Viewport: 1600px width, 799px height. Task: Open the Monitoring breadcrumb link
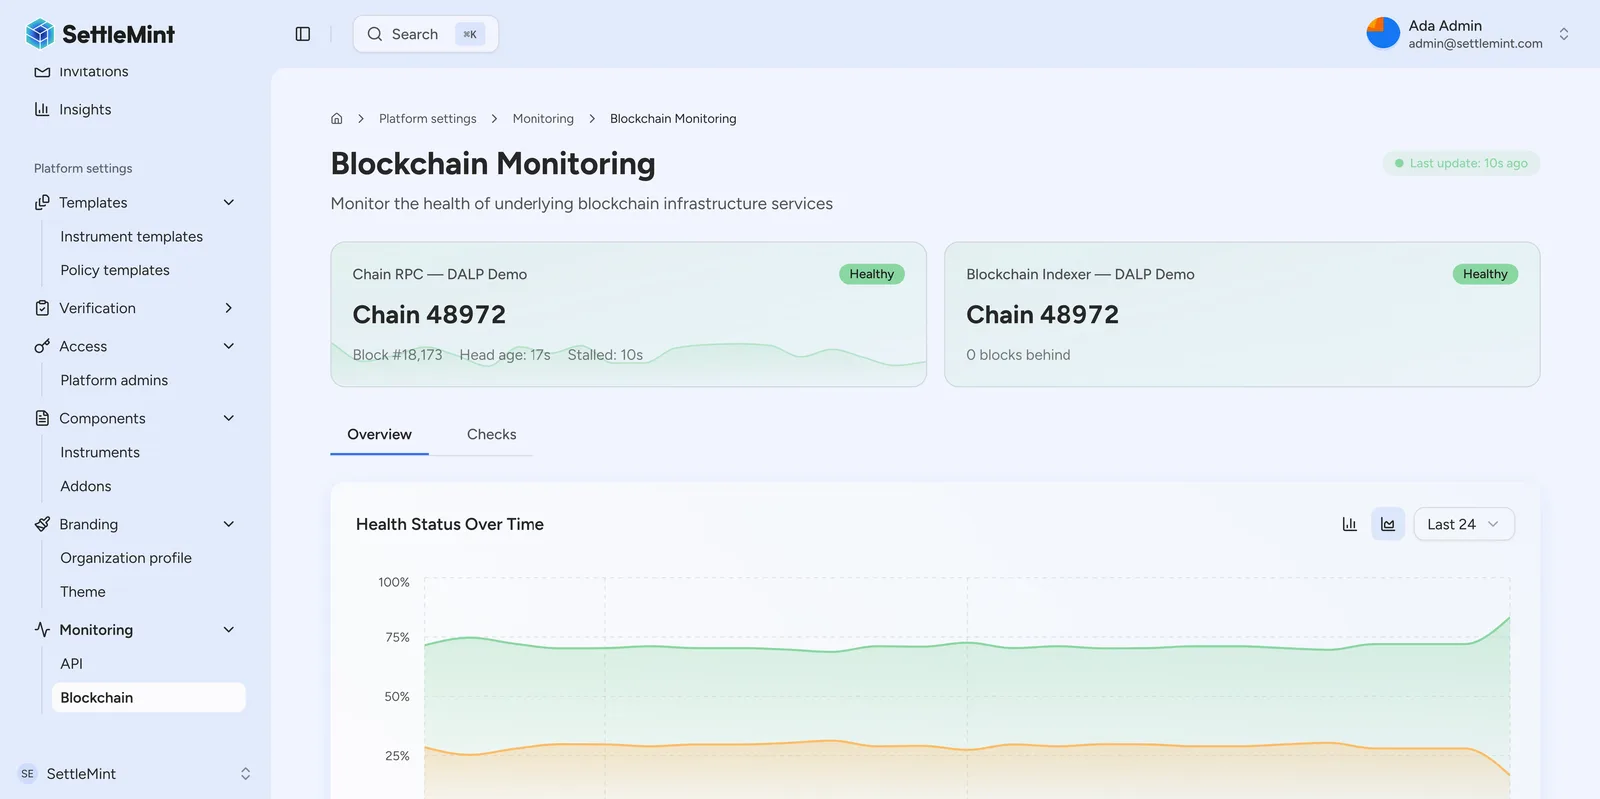pyautogui.click(x=543, y=119)
